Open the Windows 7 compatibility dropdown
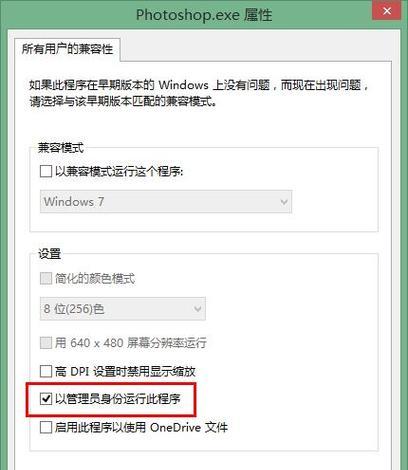408x470 pixels. (x=166, y=201)
